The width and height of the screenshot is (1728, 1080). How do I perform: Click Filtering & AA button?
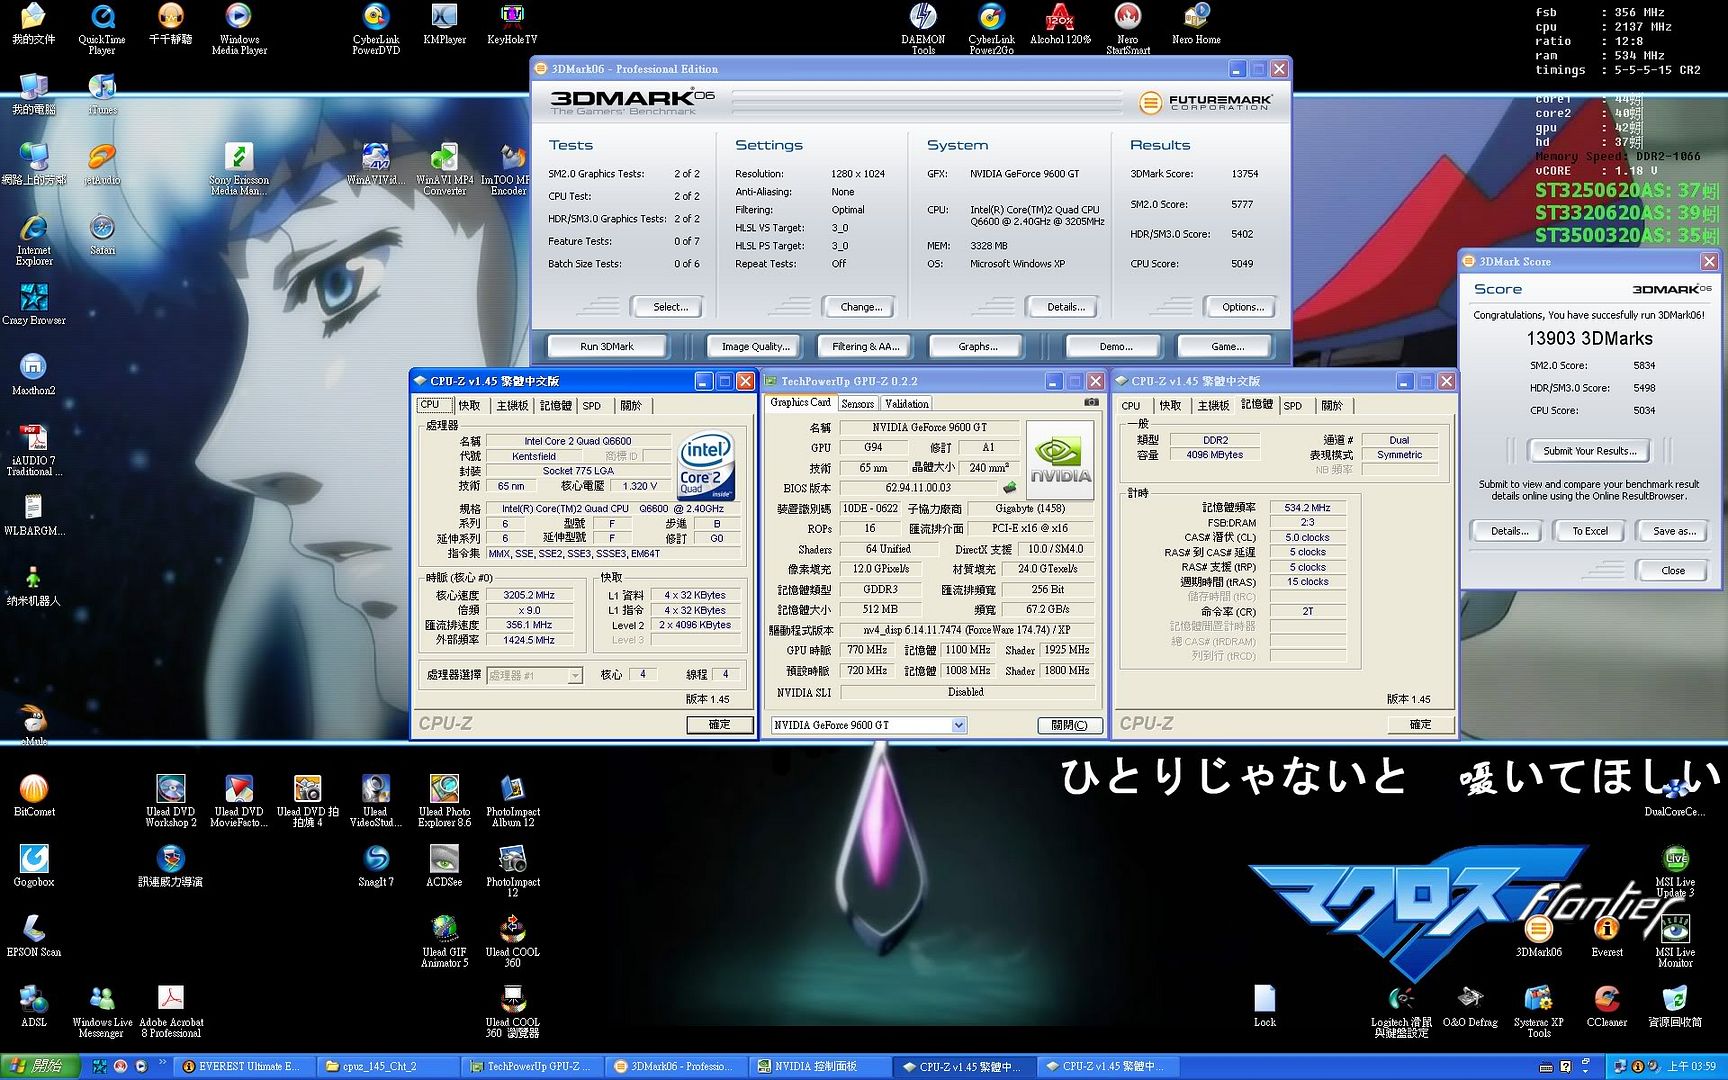pyautogui.click(x=865, y=346)
